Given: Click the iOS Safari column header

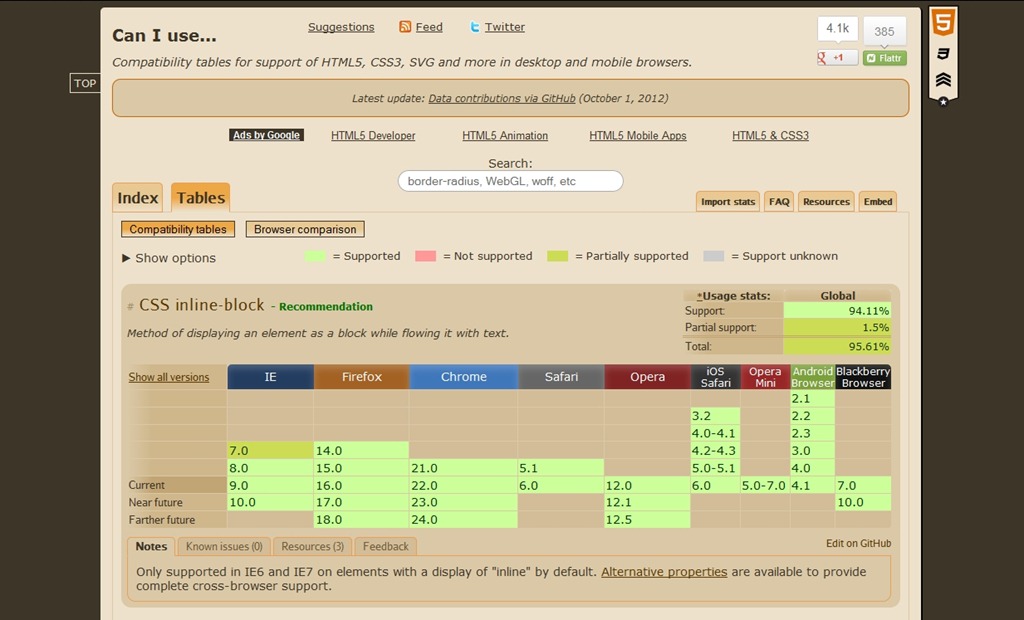Looking at the screenshot, I should point(715,377).
